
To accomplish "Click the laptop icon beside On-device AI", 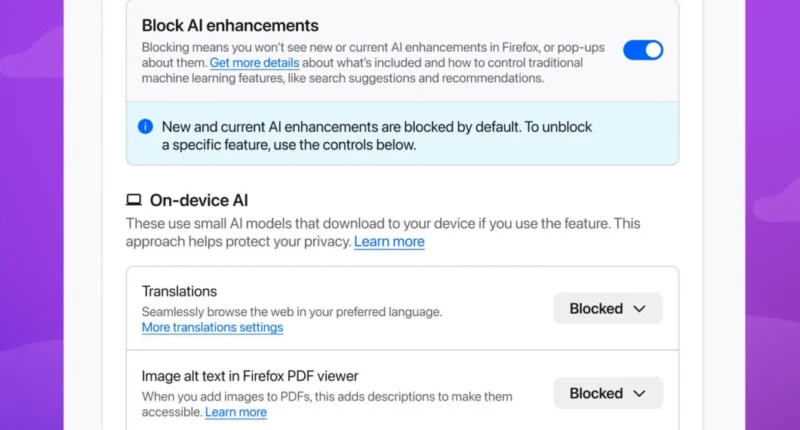I will click(133, 200).
